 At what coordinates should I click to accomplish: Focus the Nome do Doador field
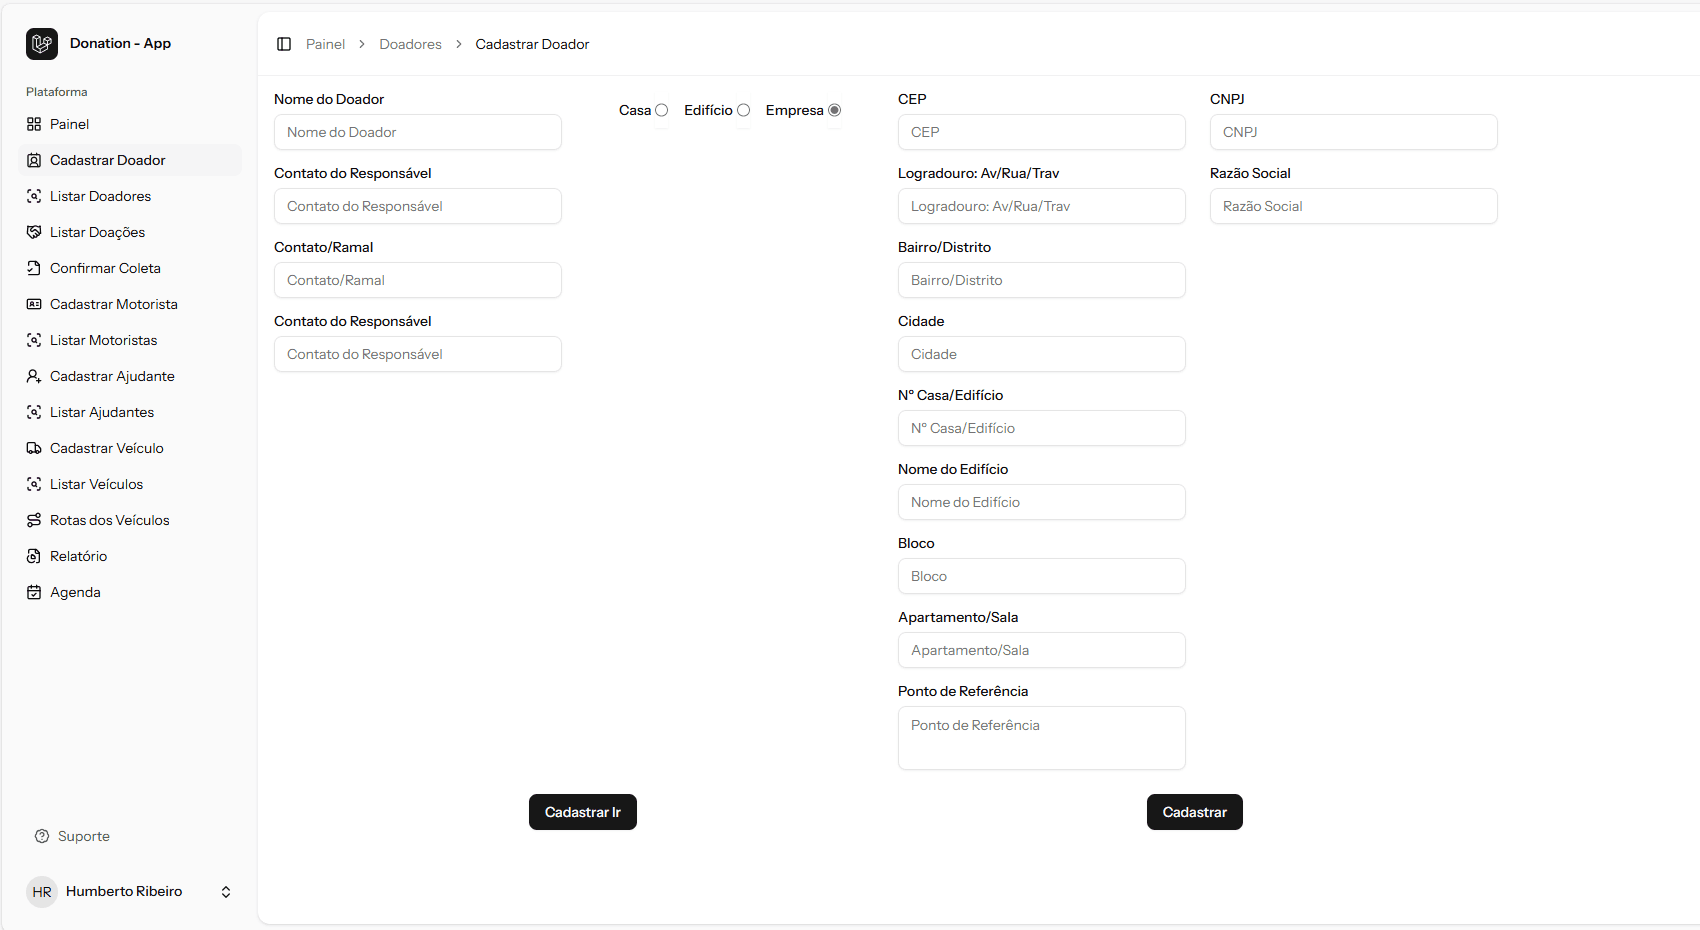click(x=418, y=132)
